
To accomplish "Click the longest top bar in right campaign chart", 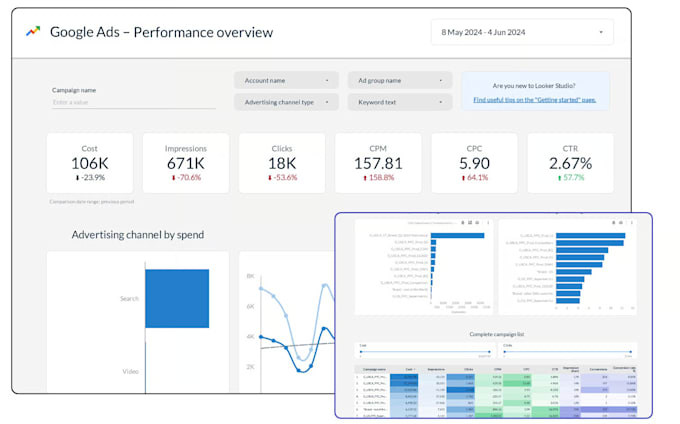I will pyautogui.click(x=591, y=236).
